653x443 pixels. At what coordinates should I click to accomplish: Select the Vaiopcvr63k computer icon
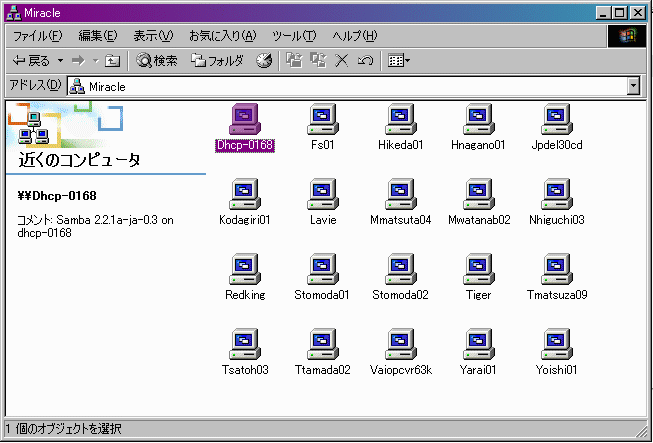click(401, 344)
